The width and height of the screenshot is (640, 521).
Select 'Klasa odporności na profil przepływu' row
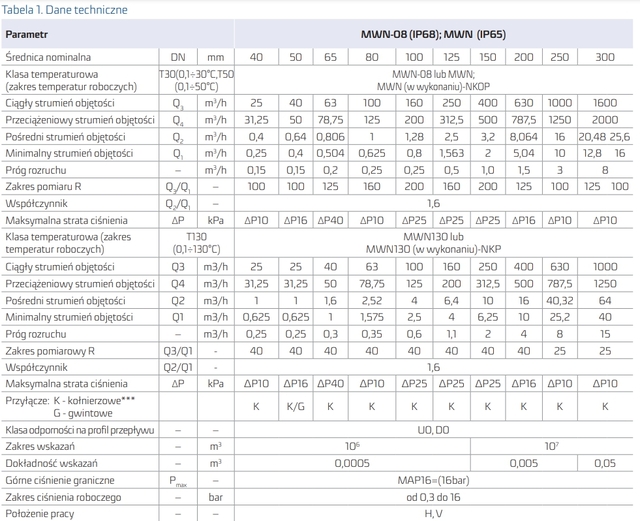(x=79, y=431)
